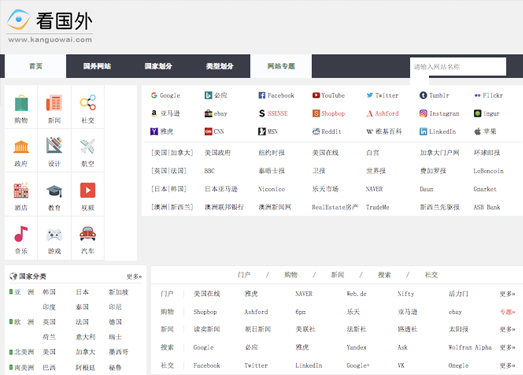Open the TradeMe link
The image size is (523, 375).
(377, 207)
